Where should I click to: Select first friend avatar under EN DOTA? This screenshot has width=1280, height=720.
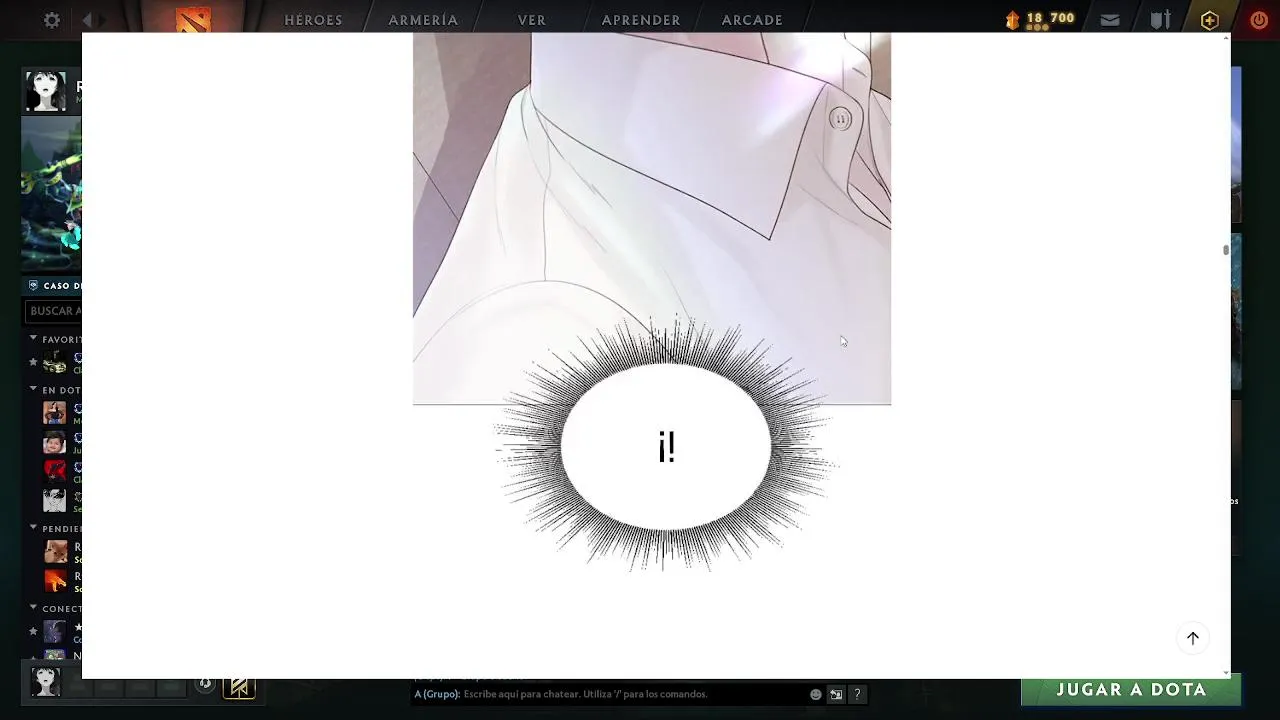54,412
